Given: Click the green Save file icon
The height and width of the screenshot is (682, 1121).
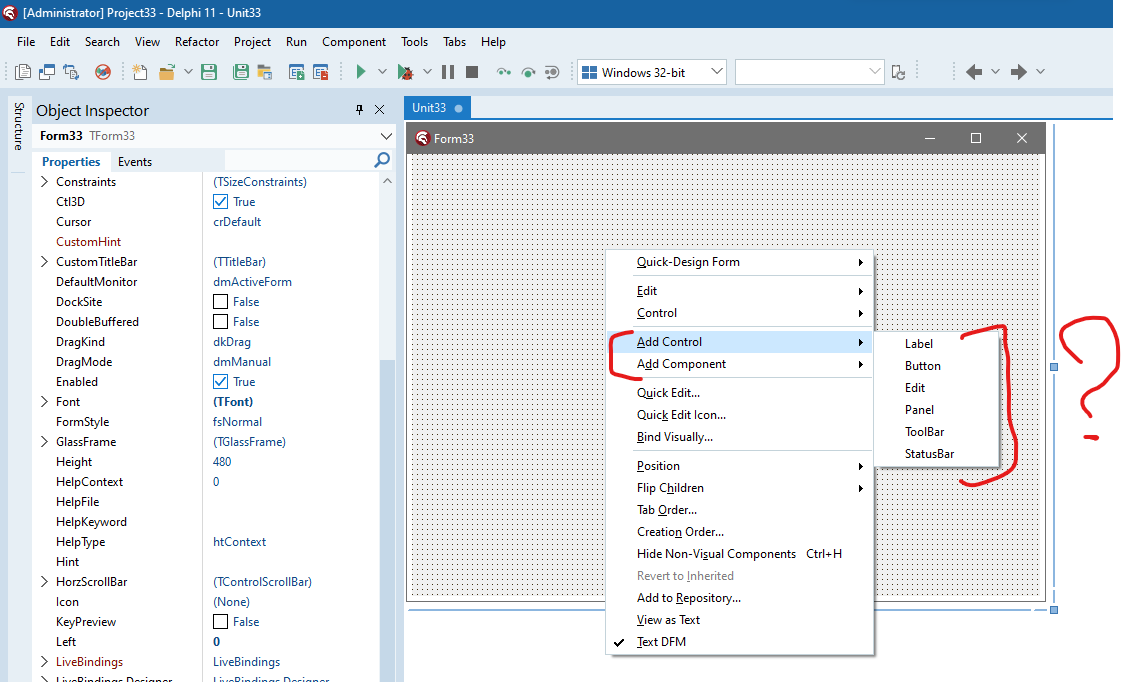Looking at the screenshot, I should (209, 72).
